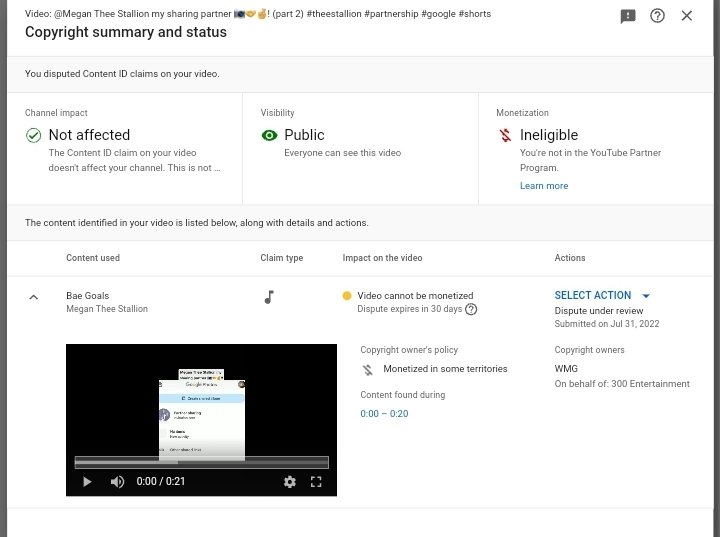This screenshot has height=537, width=720.
Task: Click the Not affected channel impact heading
Action: coord(89,135)
